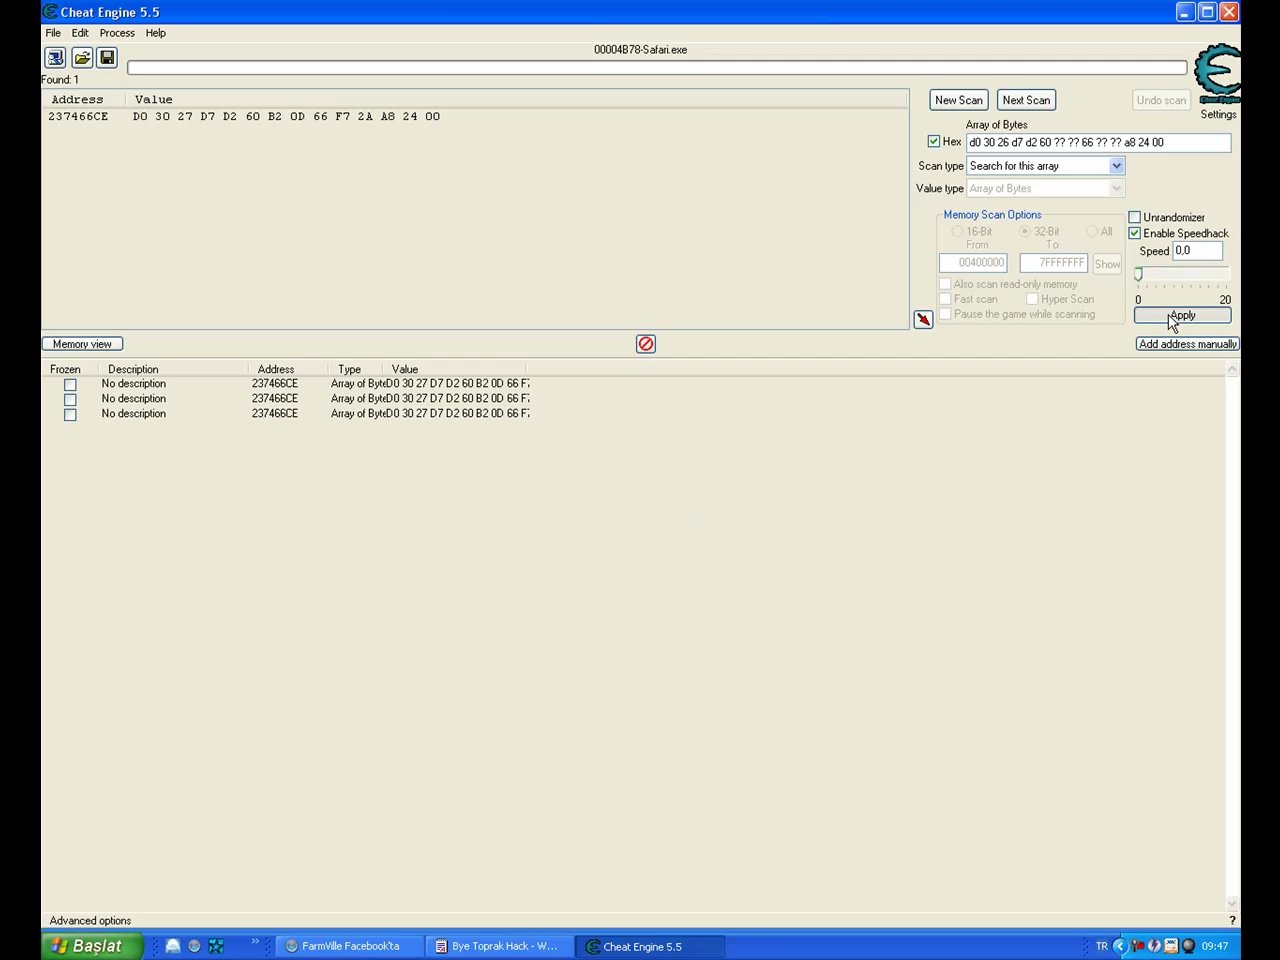Viewport: 1280px width, 960px height.
Task: Click the question mark help icon
Action: click(x=1232, y=920)
